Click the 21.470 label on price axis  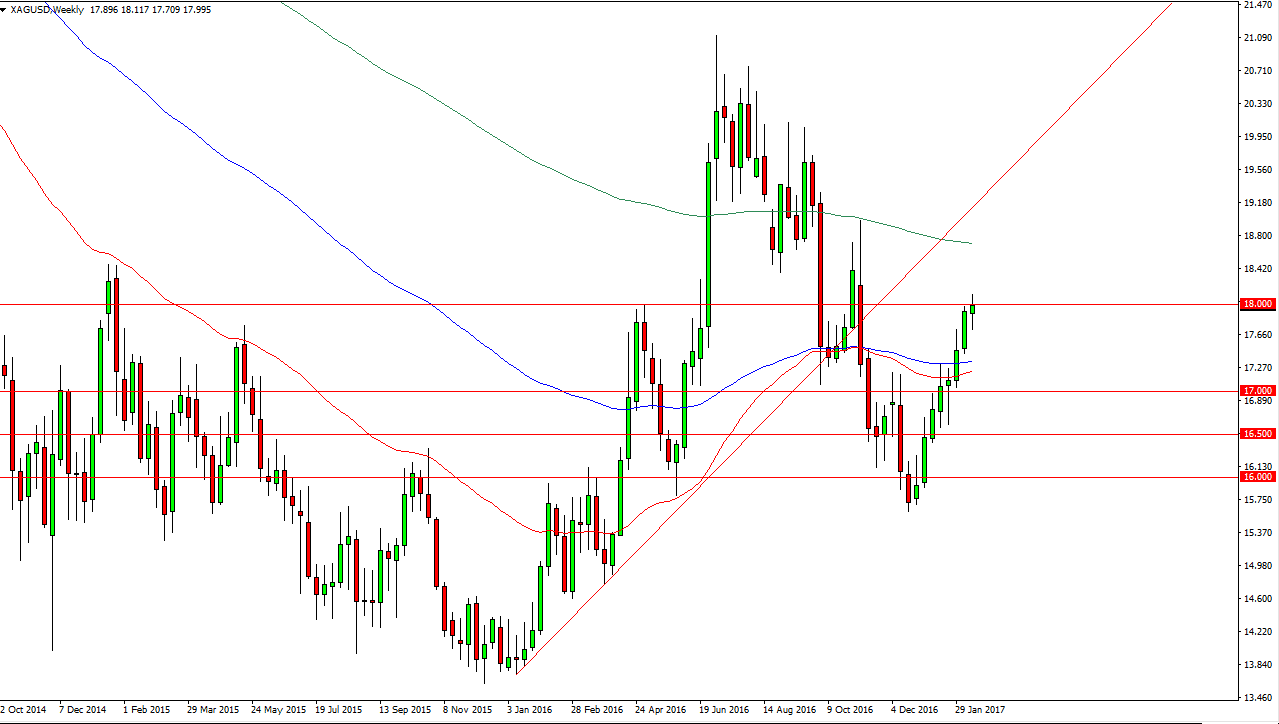1256,5
